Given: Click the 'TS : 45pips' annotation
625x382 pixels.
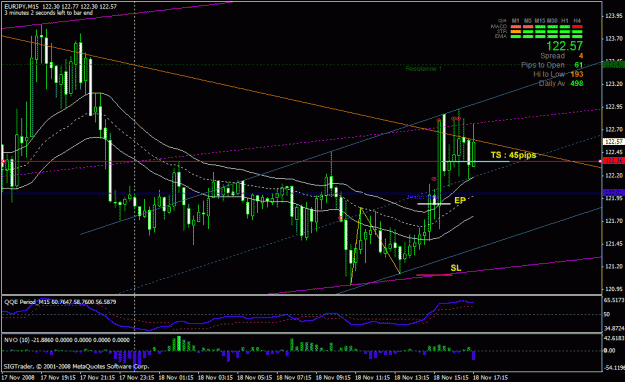Looking at the screenshot, I should [513, 155].
